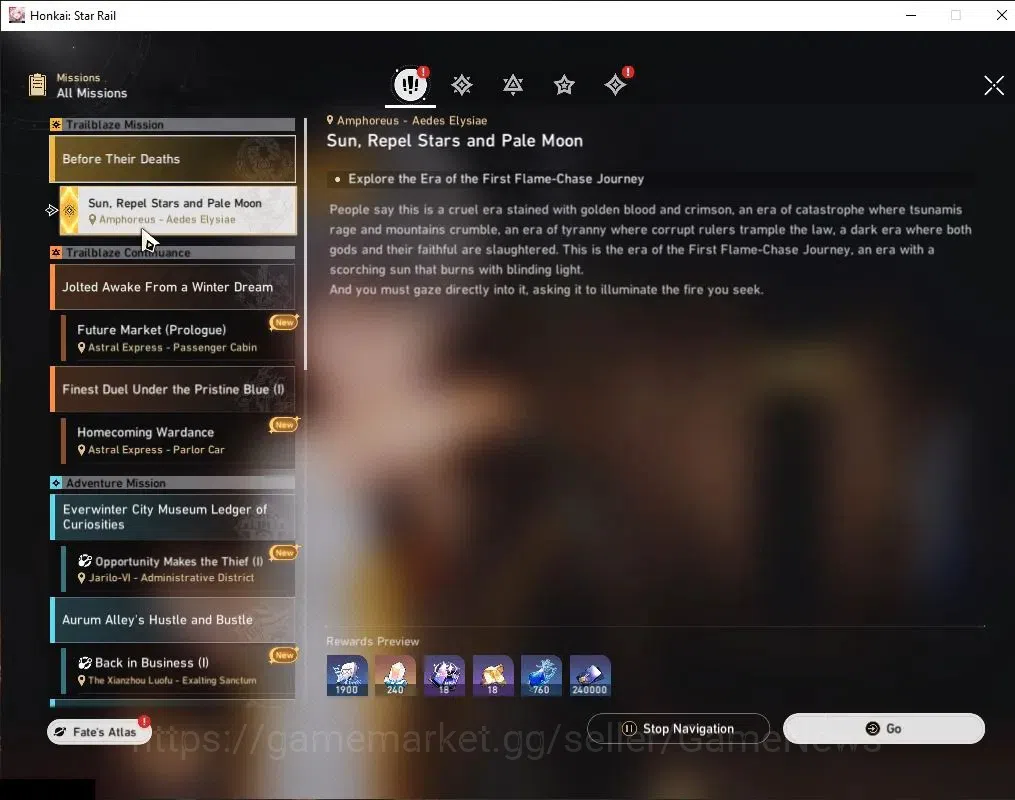Screen dimensions: 1015x800
Task: View the 760 blue crystal reward icon
Action: [x=541, y=675]
